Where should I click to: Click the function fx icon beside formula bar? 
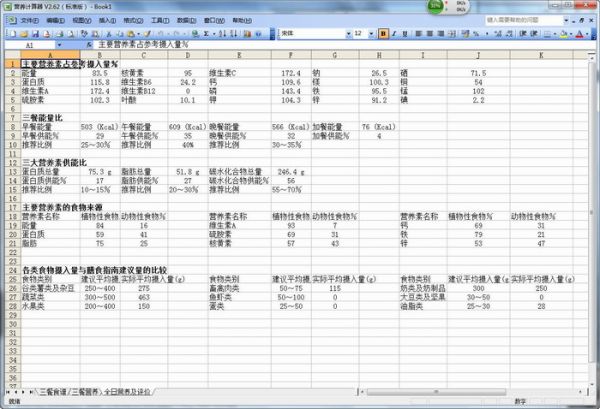90,46
